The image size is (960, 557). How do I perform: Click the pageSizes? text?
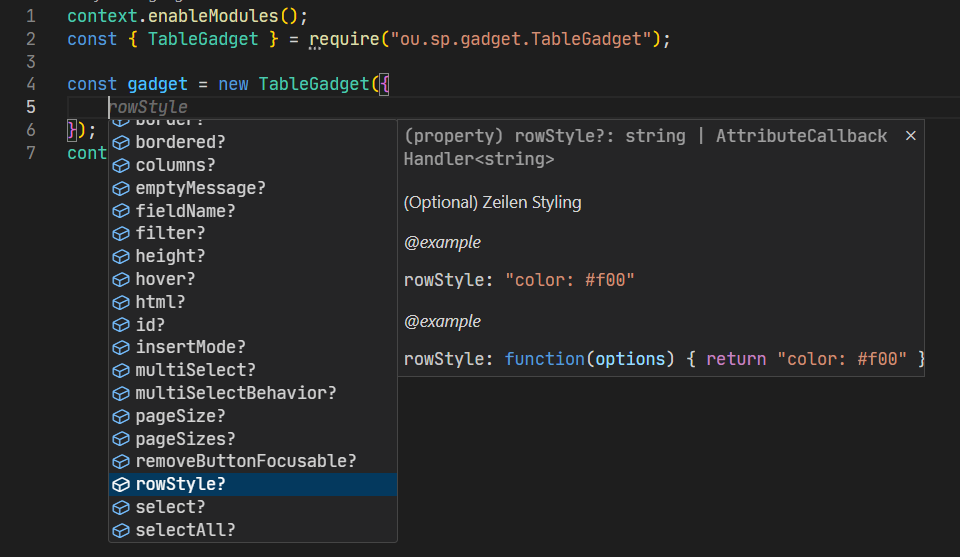(185, 439)
